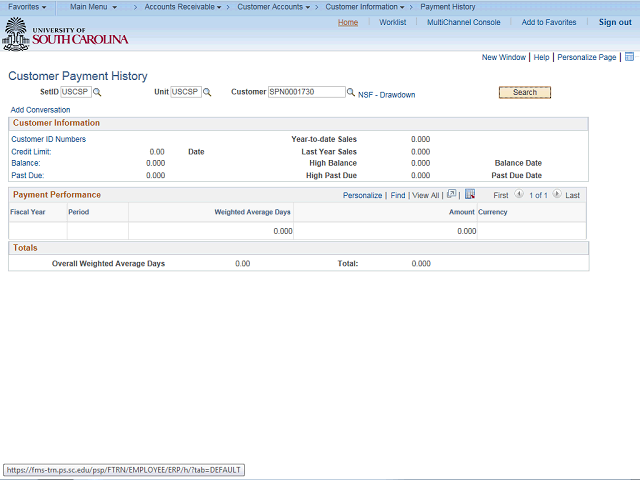
Task: Open Customer ID Numbers link
Action: pos(49,139)
